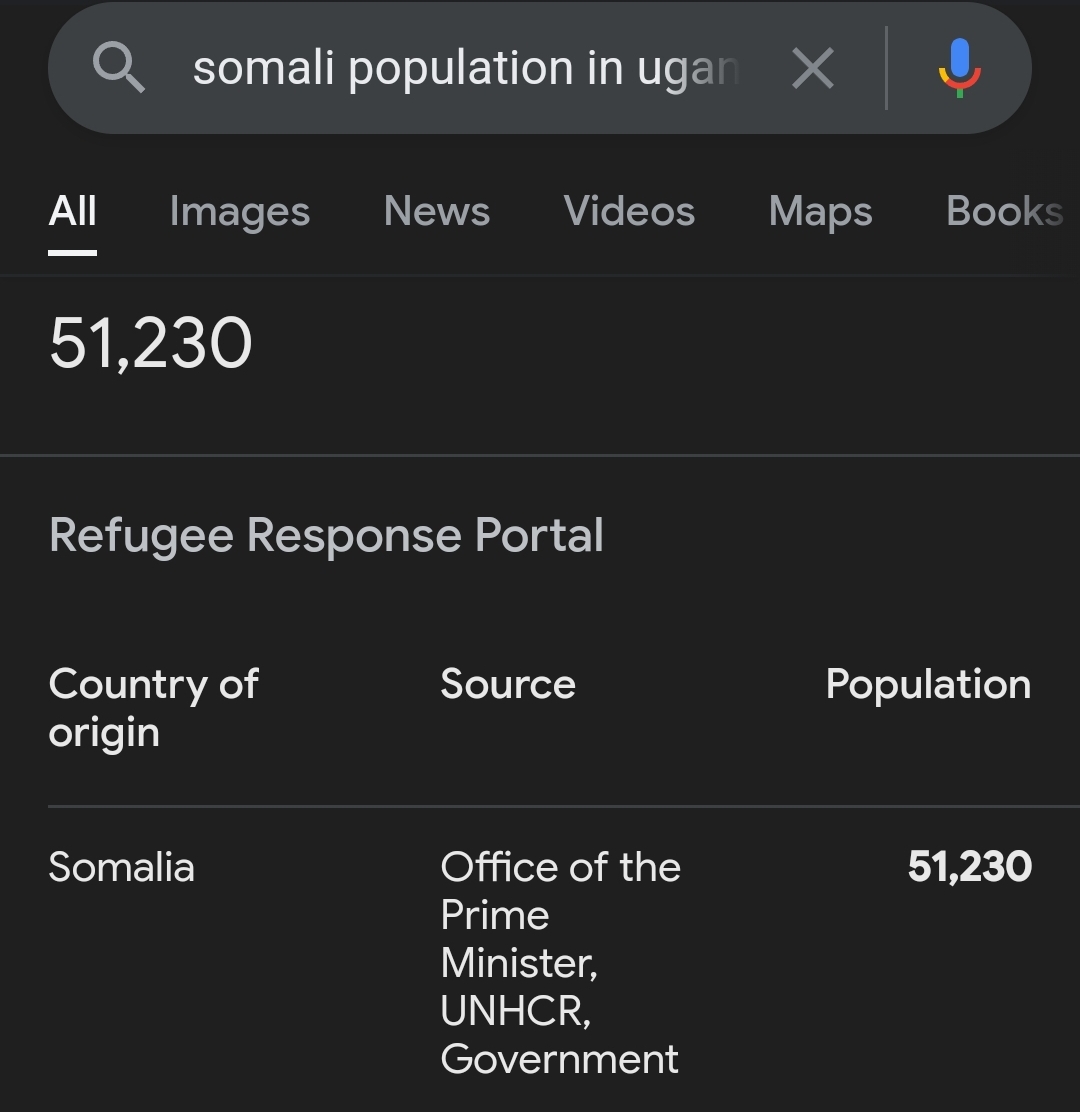Click the divider beside the microphone icon
The height and width of the screenshot is (1112, 1080).
pos(886,68)
